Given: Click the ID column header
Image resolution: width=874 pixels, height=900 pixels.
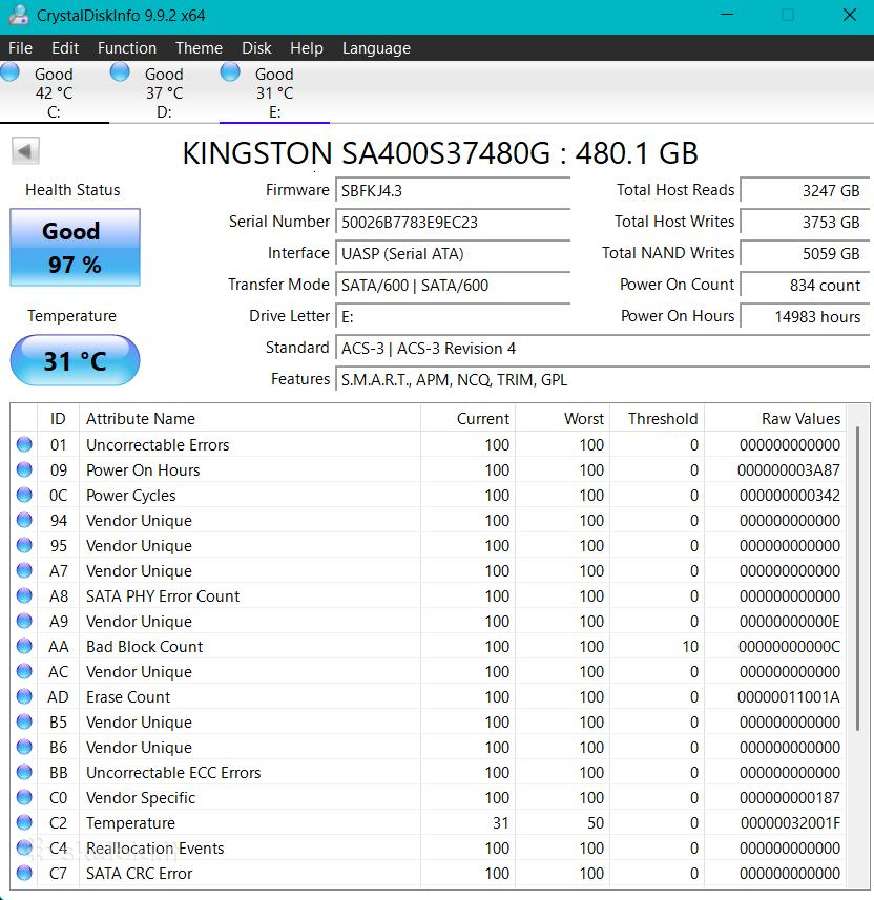Looking at the screenshot, I should click(x=58, y=418).
